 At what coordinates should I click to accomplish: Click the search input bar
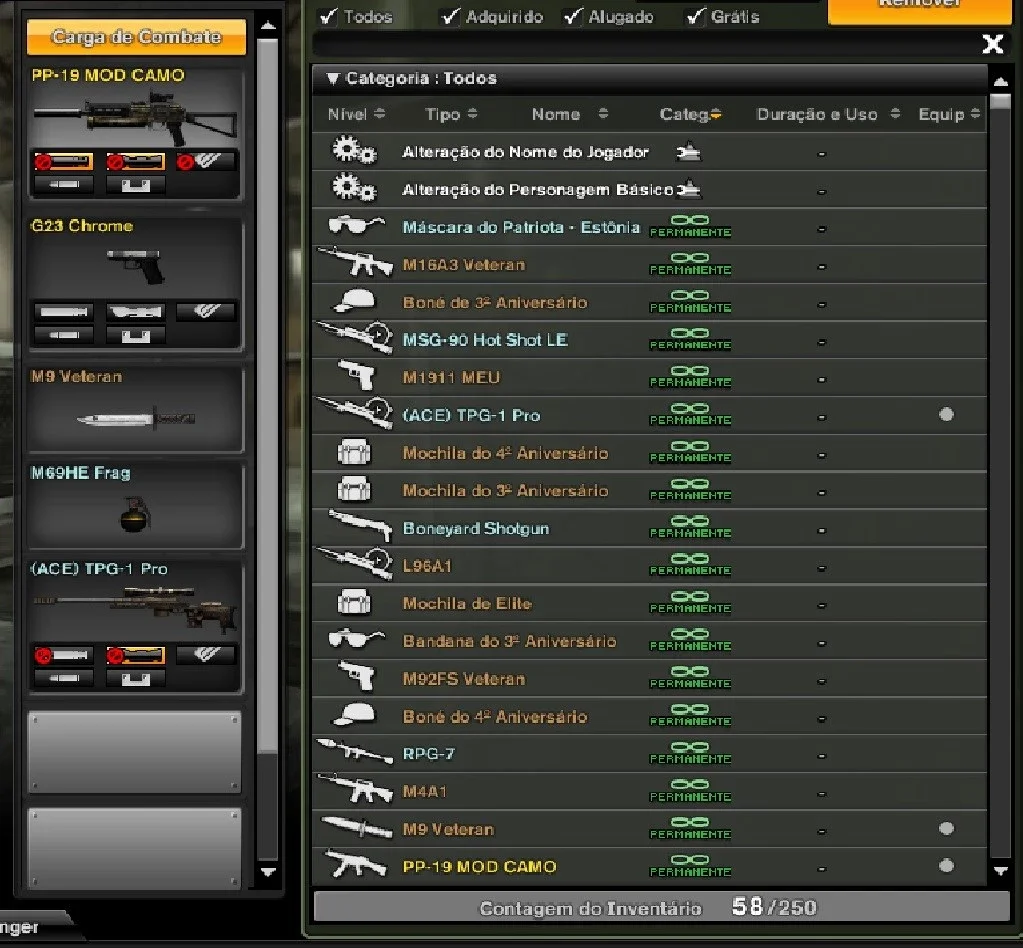tap(646, 44)
